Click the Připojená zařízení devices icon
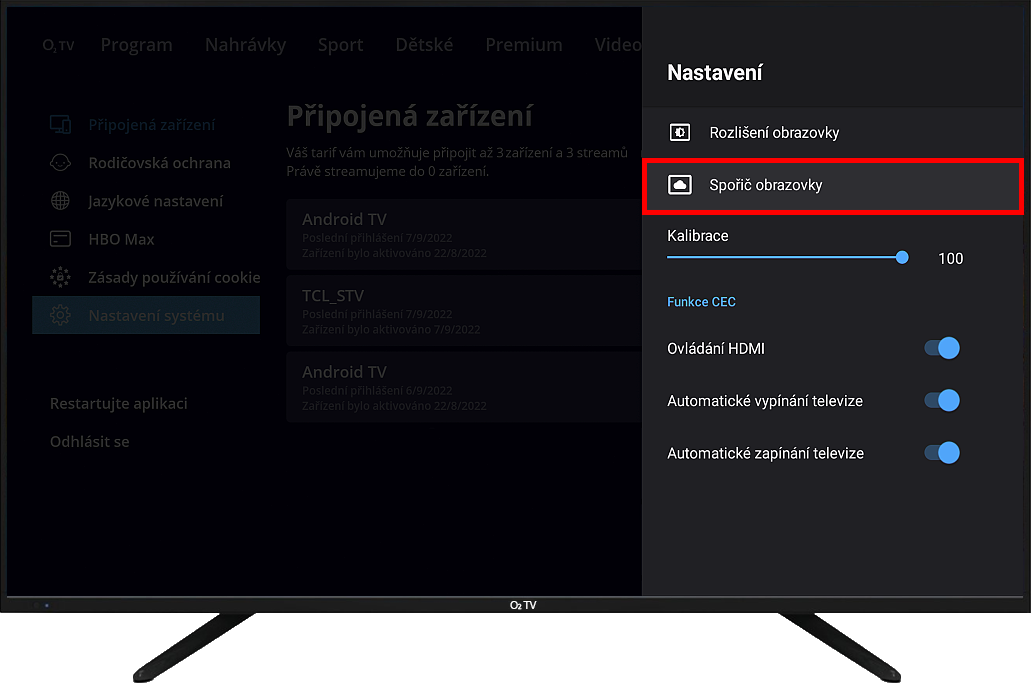 [60, 125]
